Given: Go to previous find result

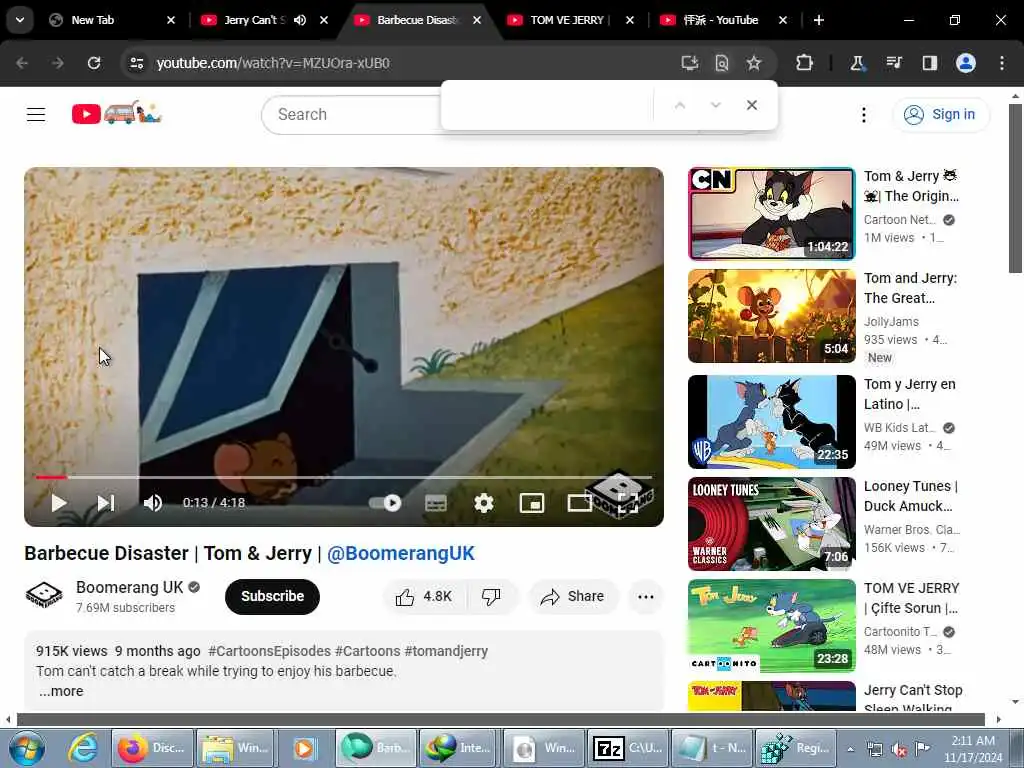Looking at the screenshot, I should (680, 105).
